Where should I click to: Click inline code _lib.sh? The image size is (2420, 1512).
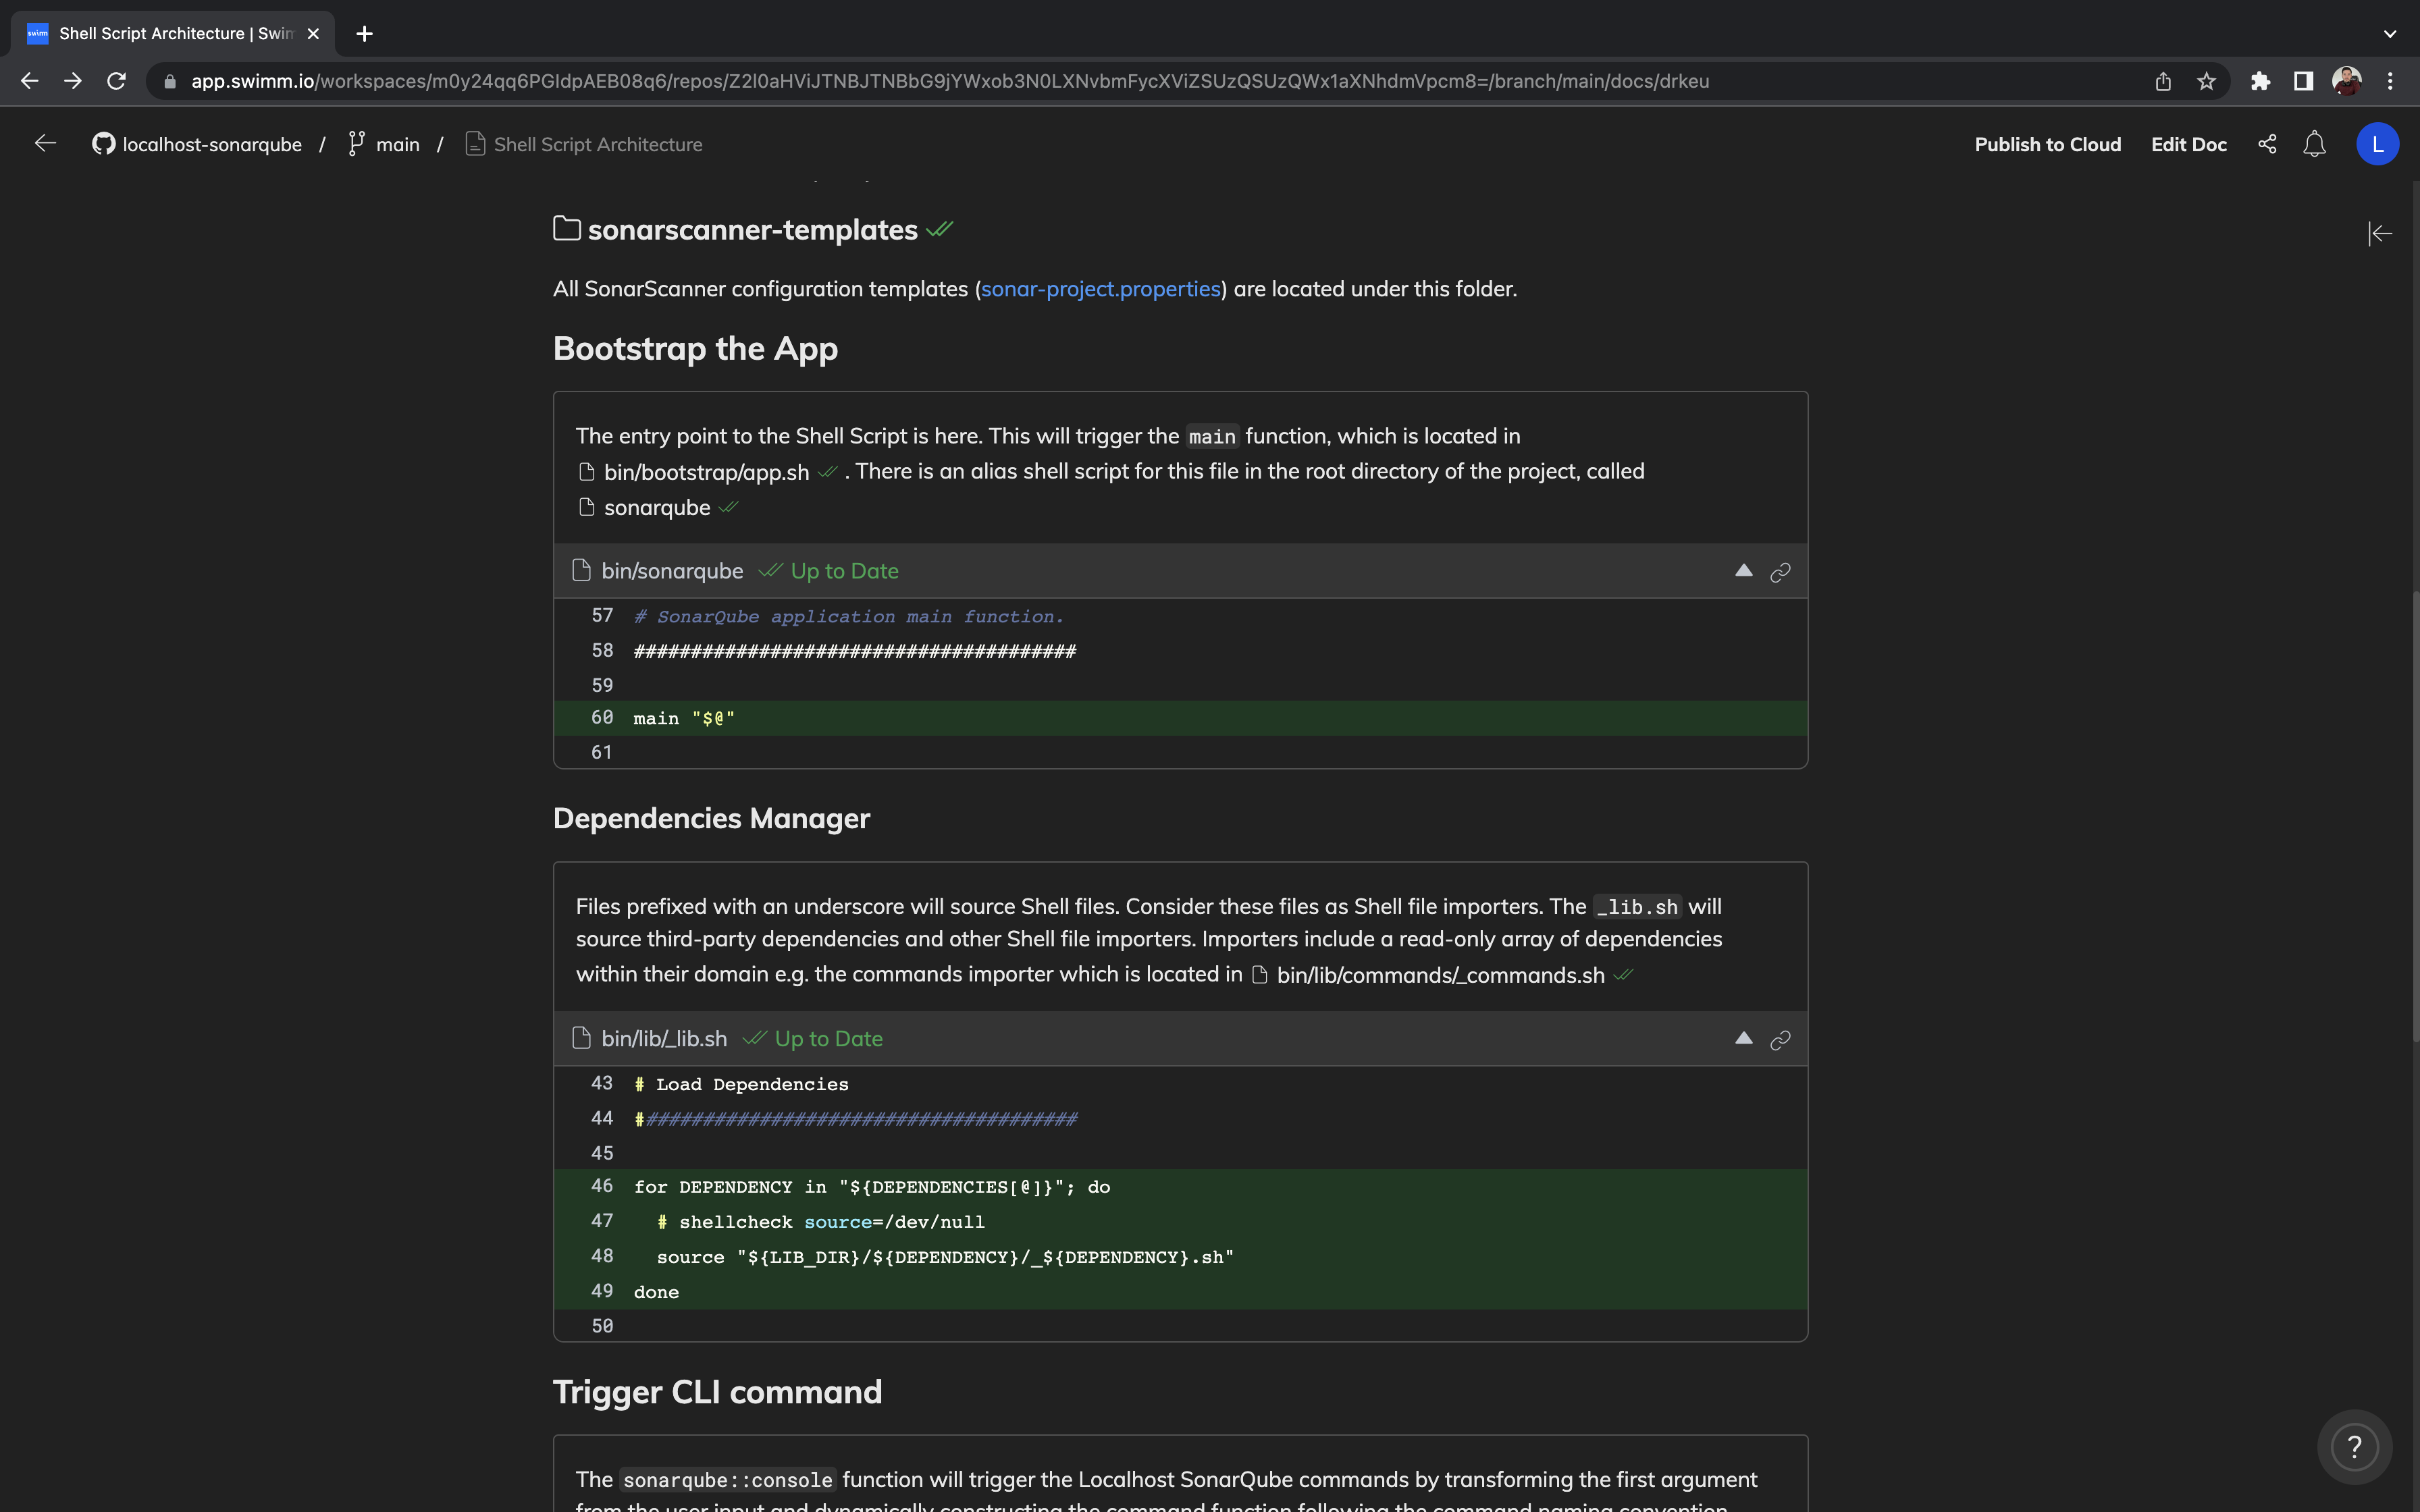point(1637,907)
